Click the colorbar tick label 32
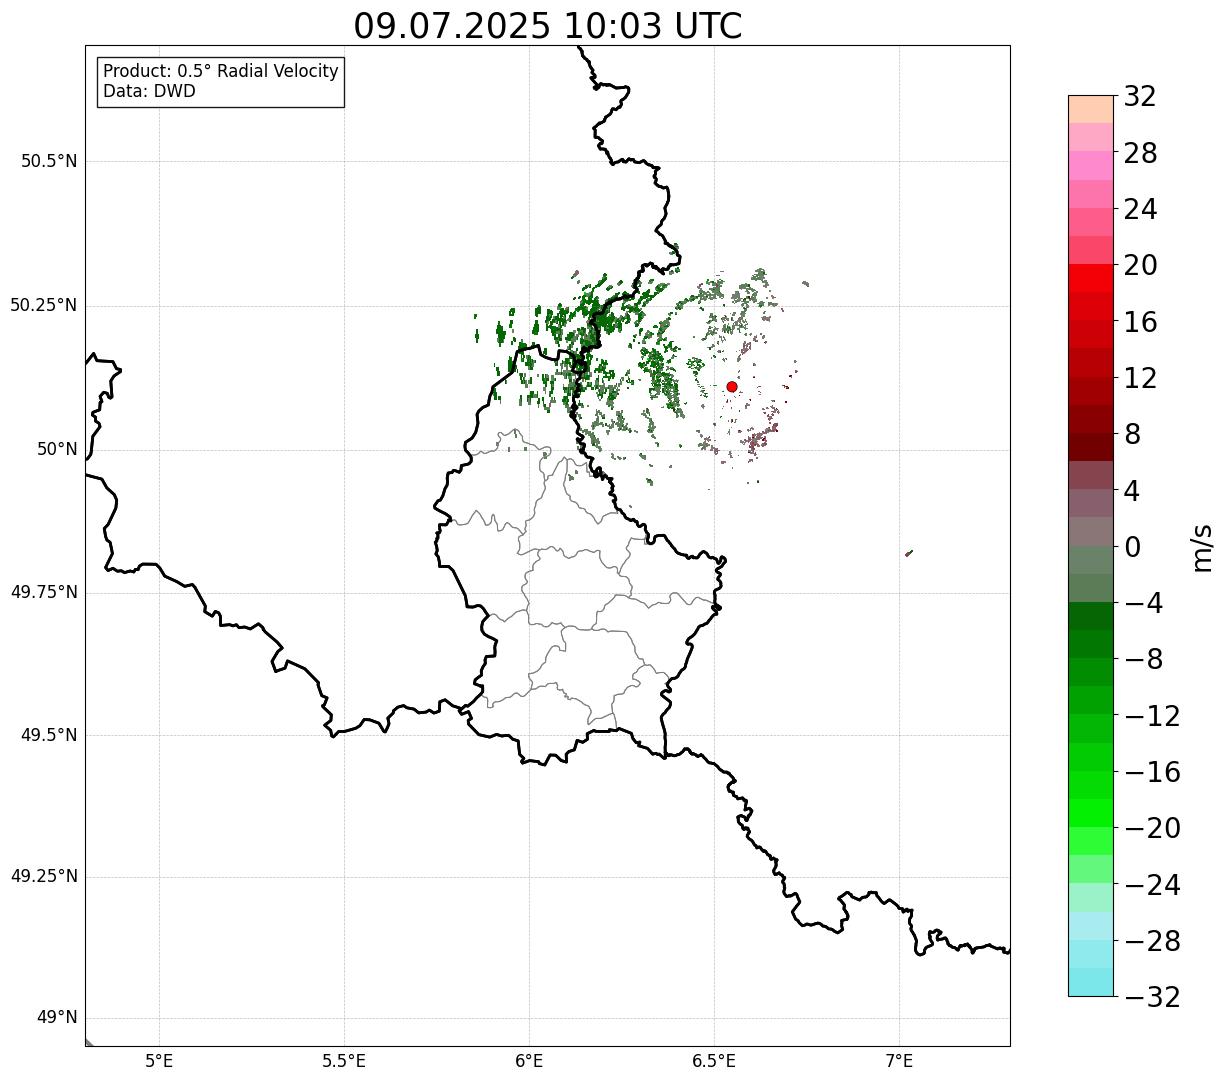 (1141, 97)
